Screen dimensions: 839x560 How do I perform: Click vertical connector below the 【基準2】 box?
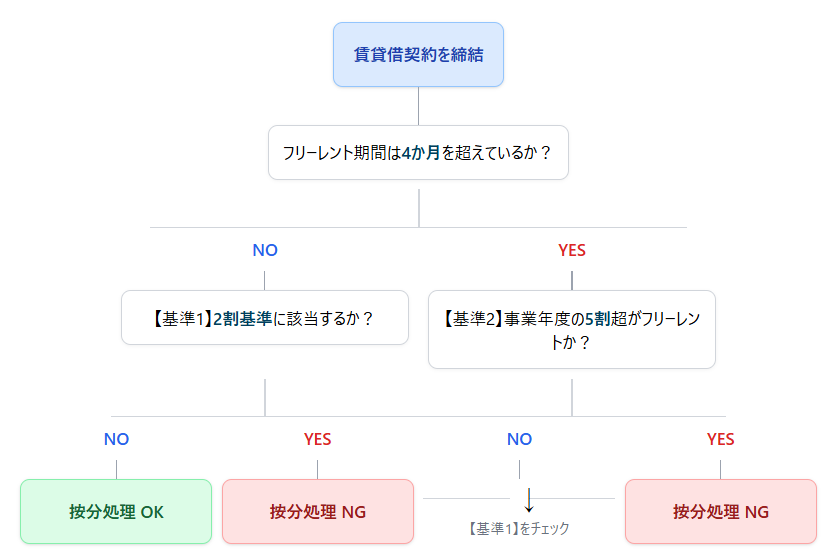[572, 396]
